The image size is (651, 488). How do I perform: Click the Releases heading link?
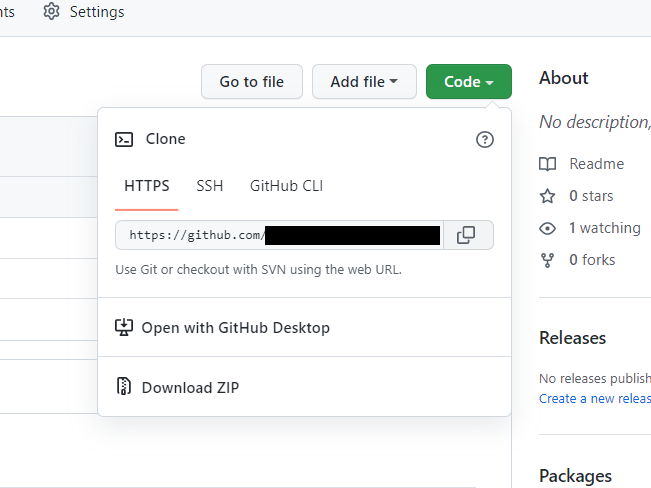pyautogui.click(x=573, y=338)
